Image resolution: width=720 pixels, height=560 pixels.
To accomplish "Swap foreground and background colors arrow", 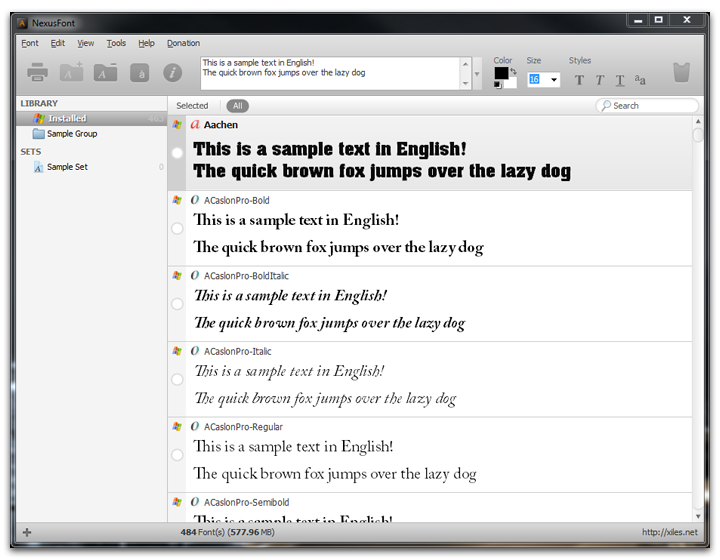I will [513, 72].
